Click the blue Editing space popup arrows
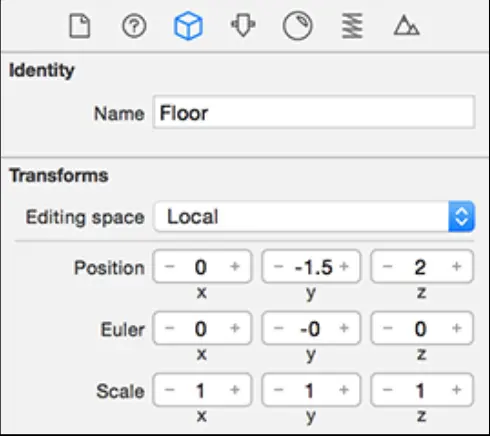The image size is (490, 436). [462, 216]
